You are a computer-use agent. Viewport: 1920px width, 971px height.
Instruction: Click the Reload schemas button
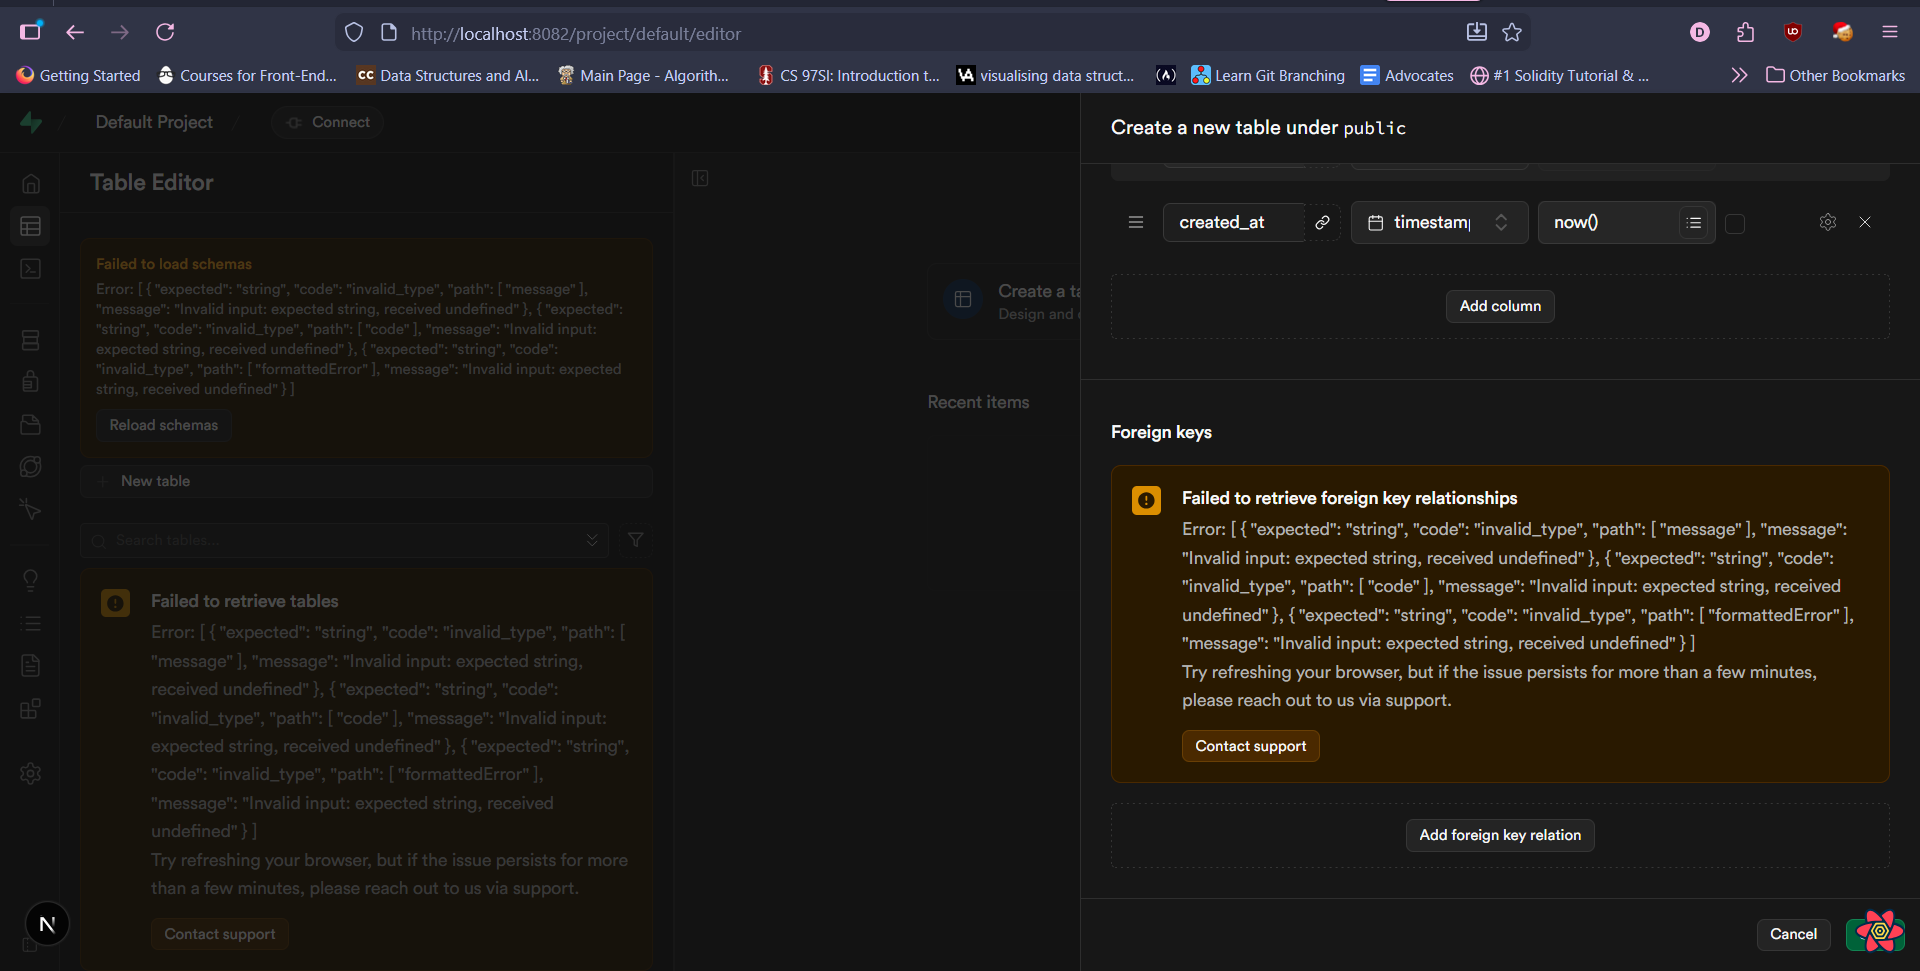tap(164, 425)
